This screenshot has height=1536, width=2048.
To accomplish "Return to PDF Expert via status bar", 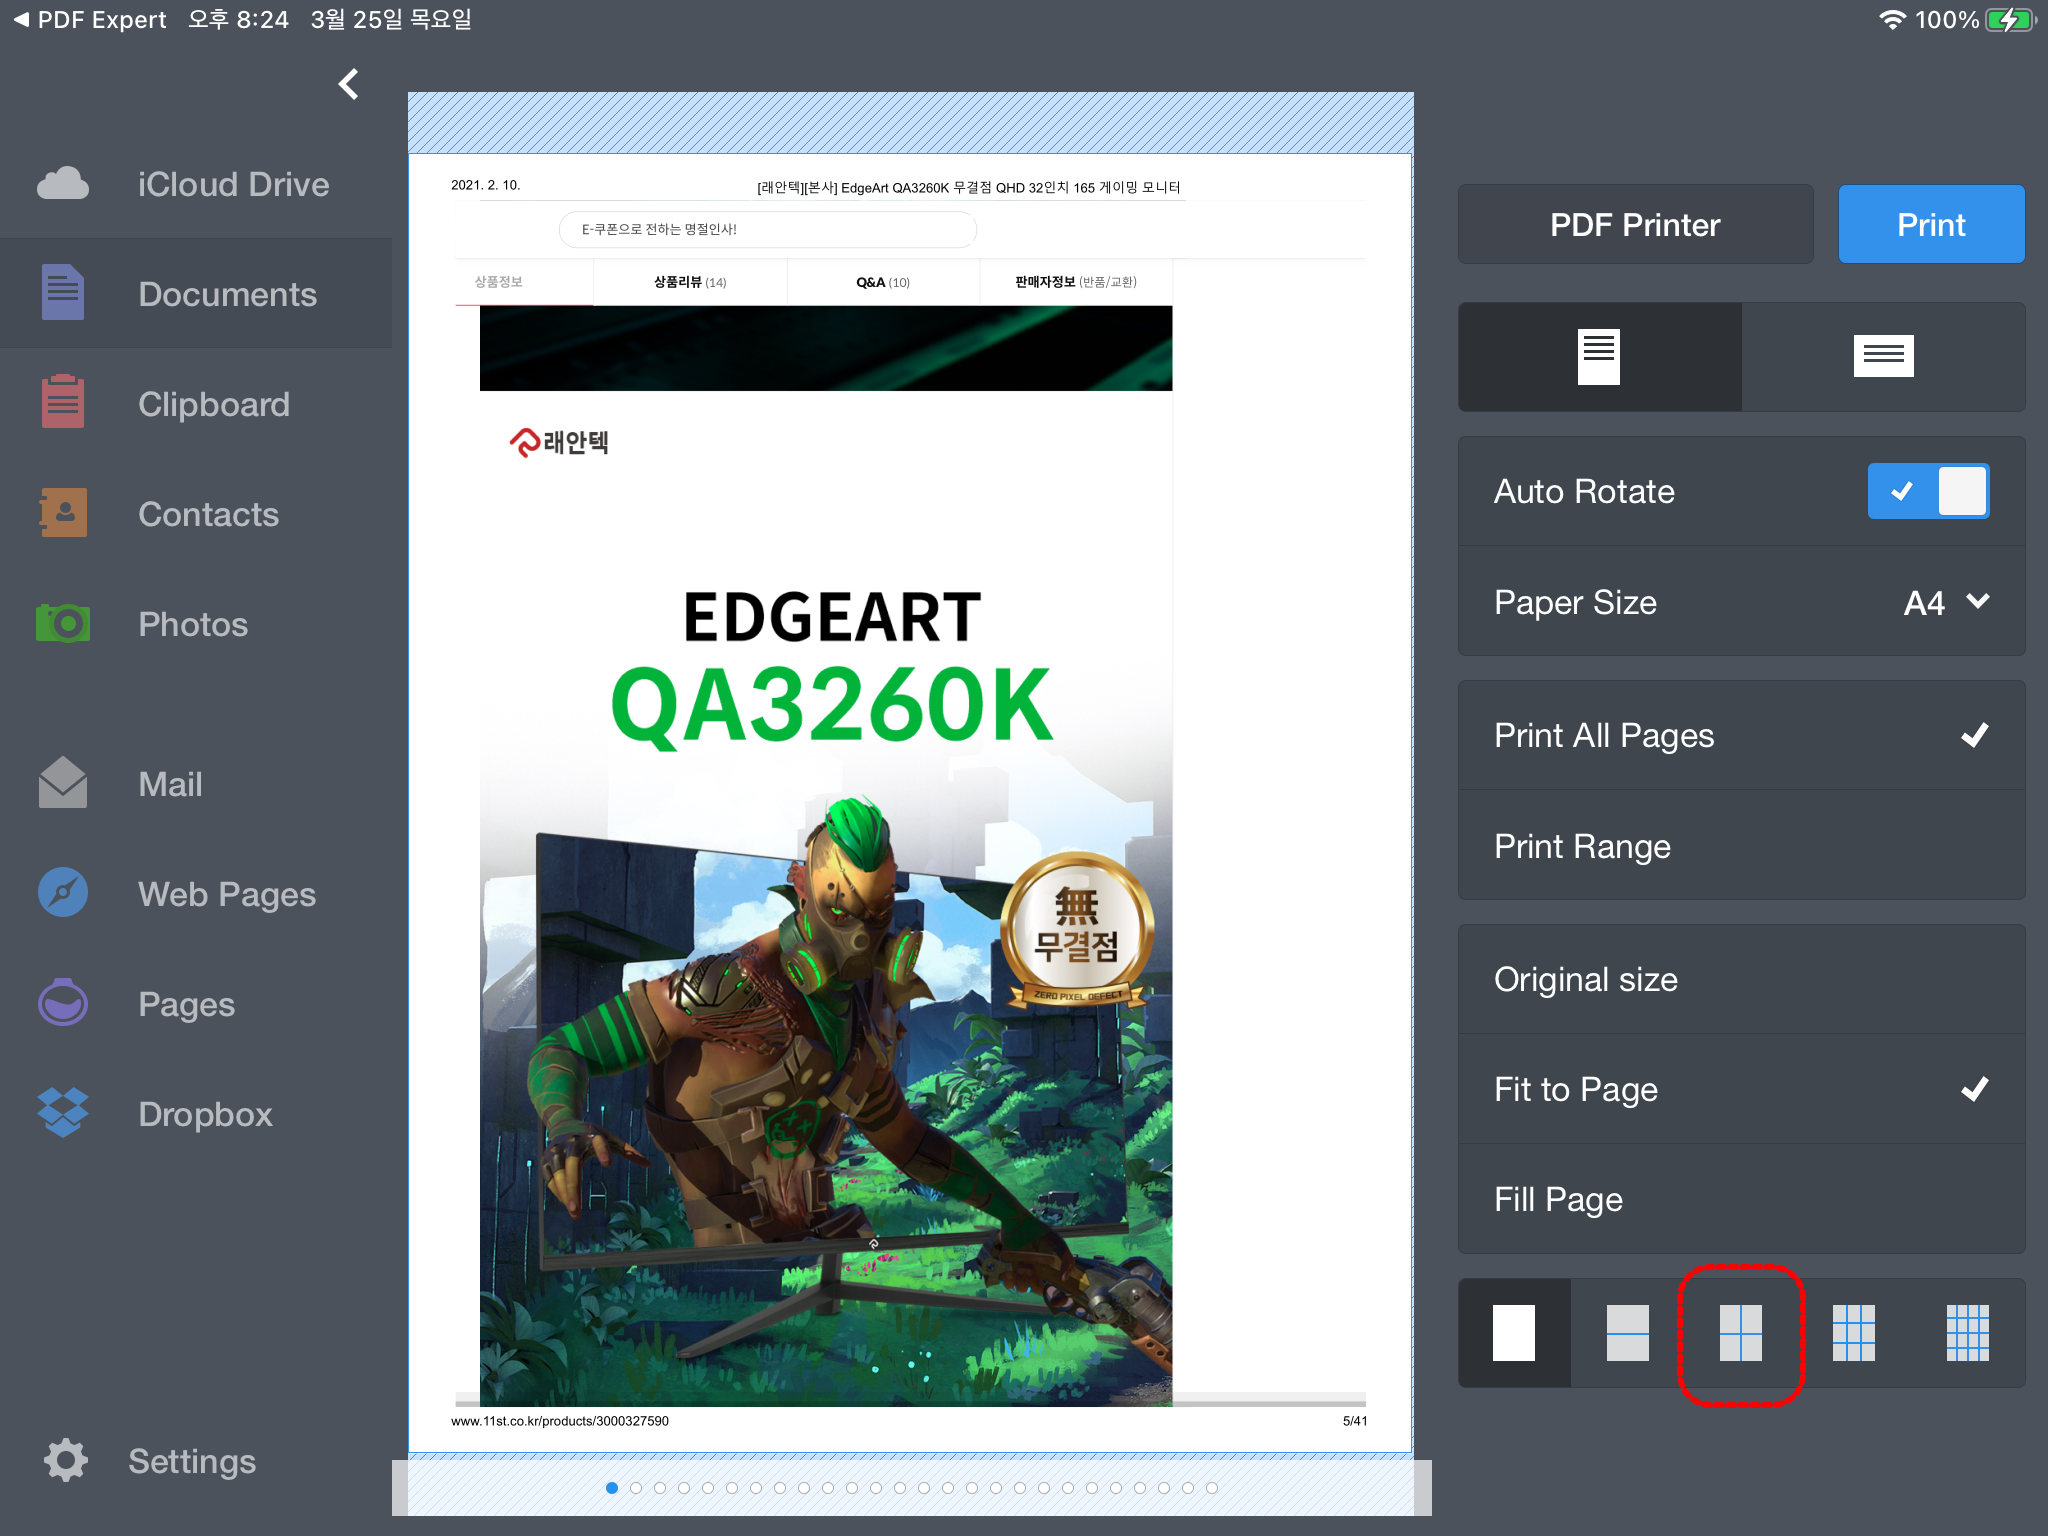I will (90, 20).
